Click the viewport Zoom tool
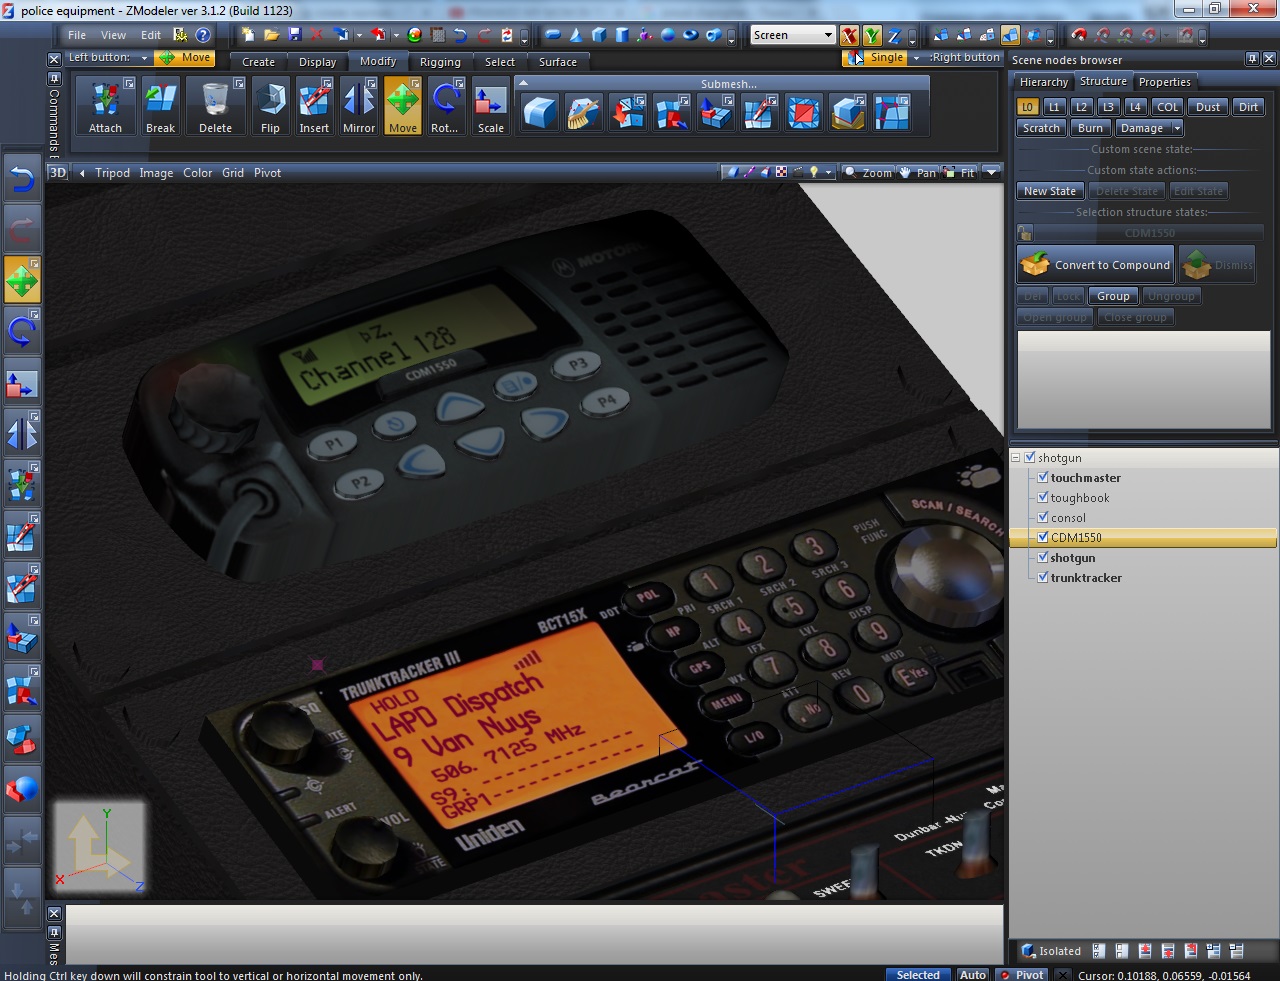Viewport: 1280px width, 981px height. tap(868, 172)
